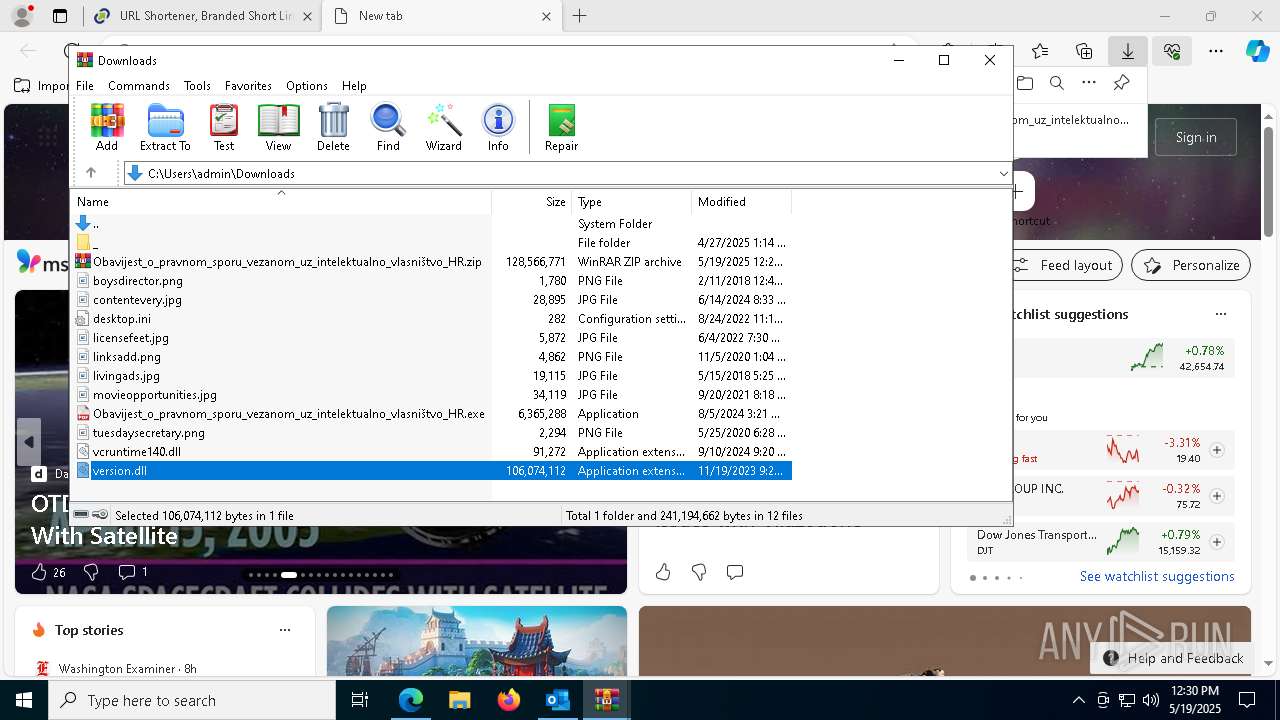The image size is (1280, 720).
Task: Open Edge Downloads icon in toolbar
Action: click(1128, 51)
